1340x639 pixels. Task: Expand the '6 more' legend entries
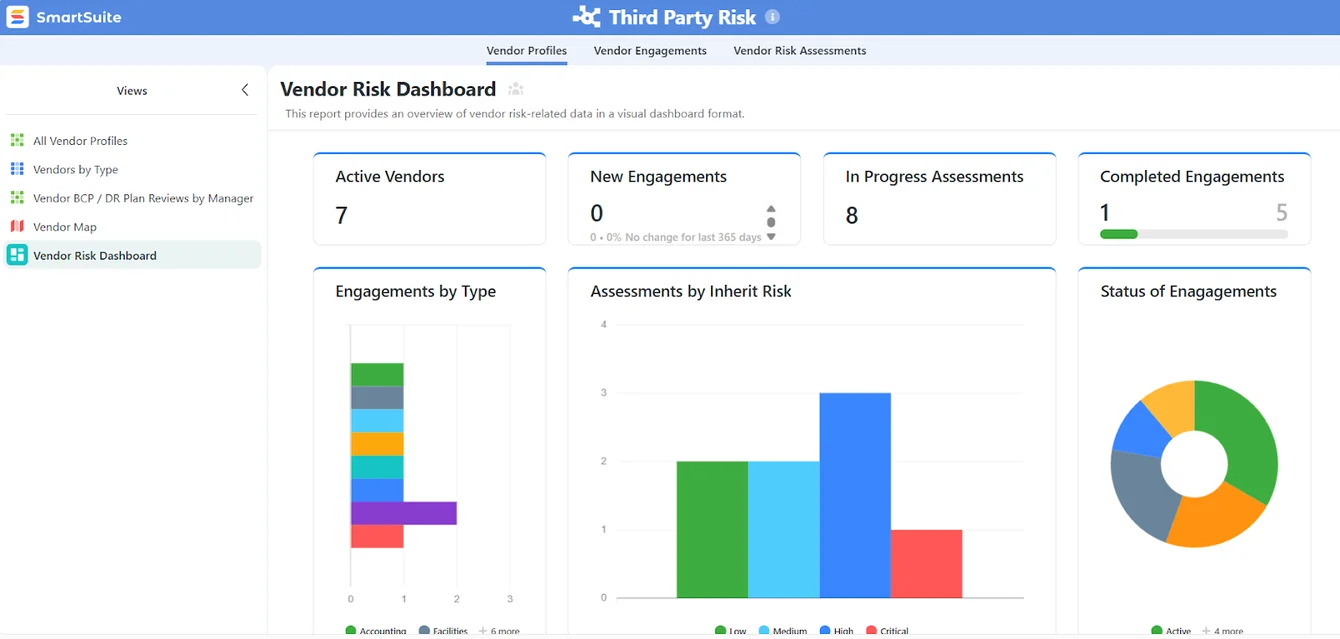(x=499, y=631)
